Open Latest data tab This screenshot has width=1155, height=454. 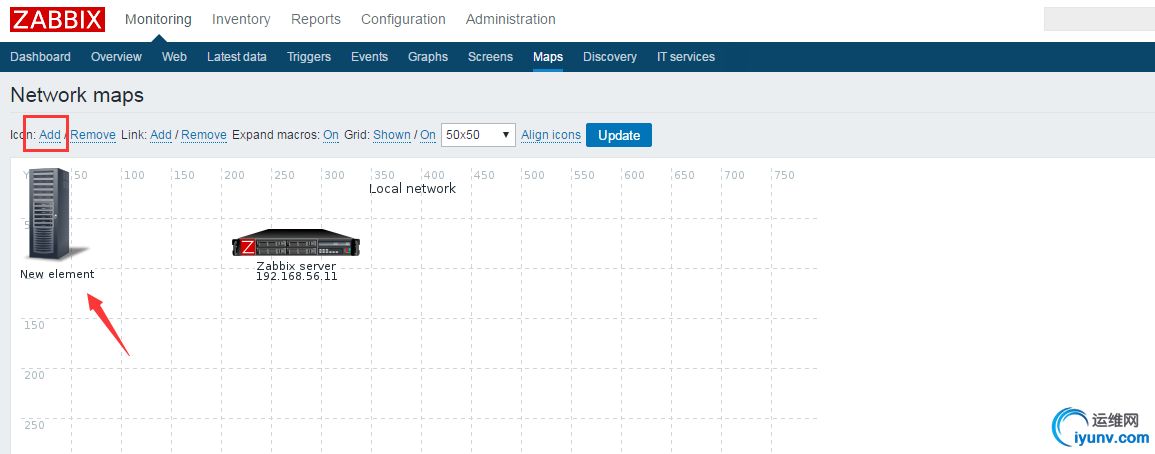click(x=236, y=57)
